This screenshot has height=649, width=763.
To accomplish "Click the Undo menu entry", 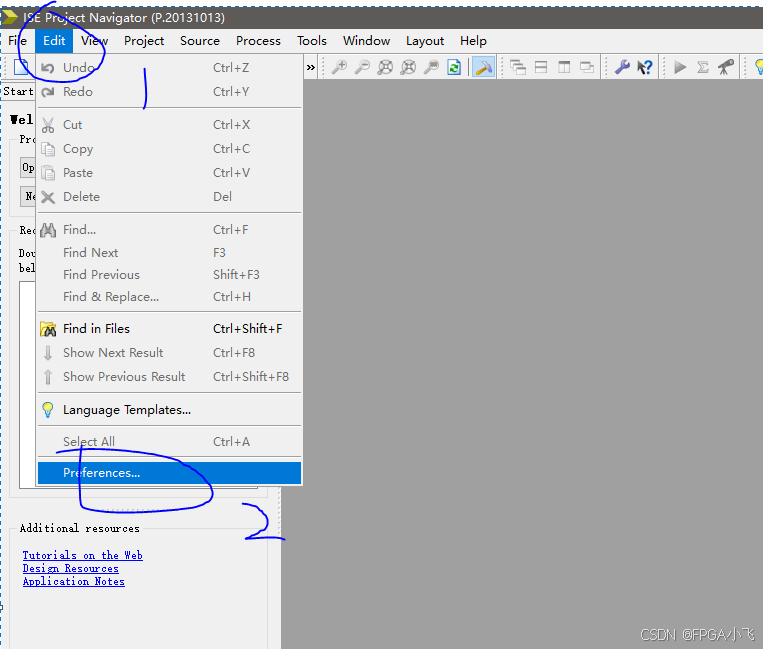I will tap(169, 68).
